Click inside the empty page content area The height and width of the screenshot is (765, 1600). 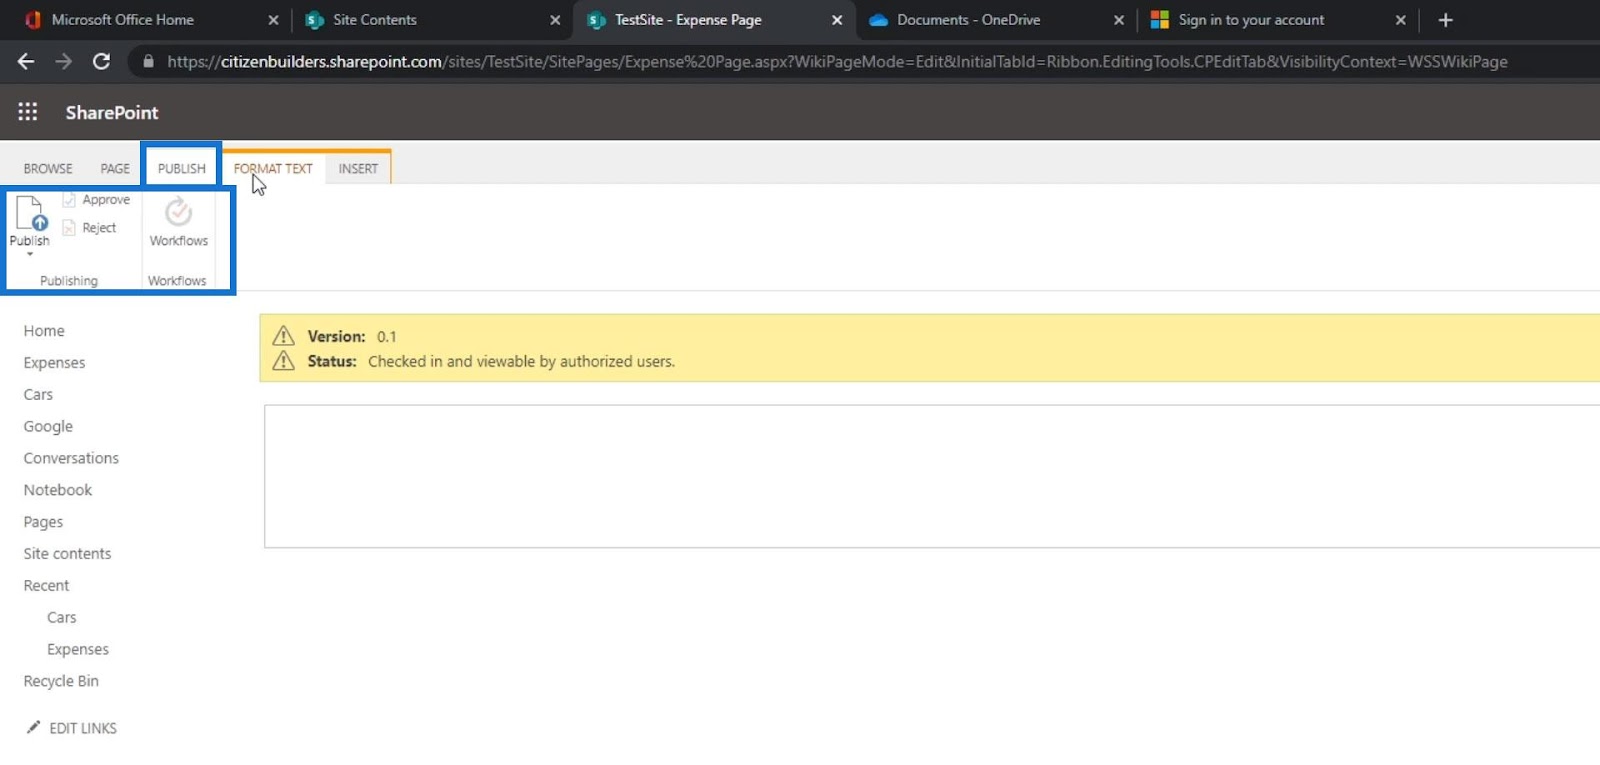(932, 476)
